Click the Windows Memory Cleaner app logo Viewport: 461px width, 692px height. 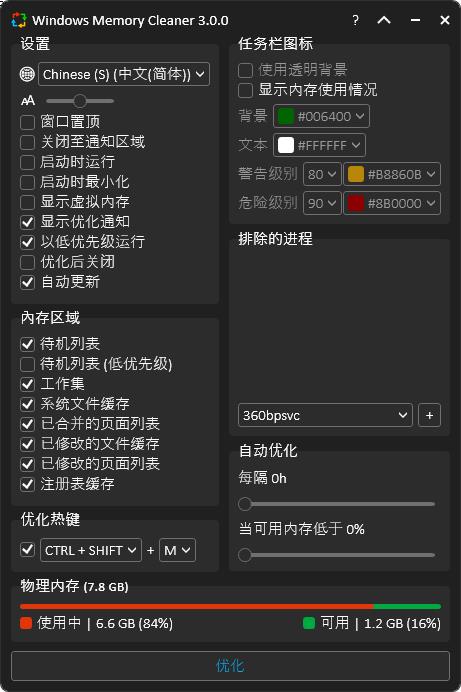click(19, 20)
